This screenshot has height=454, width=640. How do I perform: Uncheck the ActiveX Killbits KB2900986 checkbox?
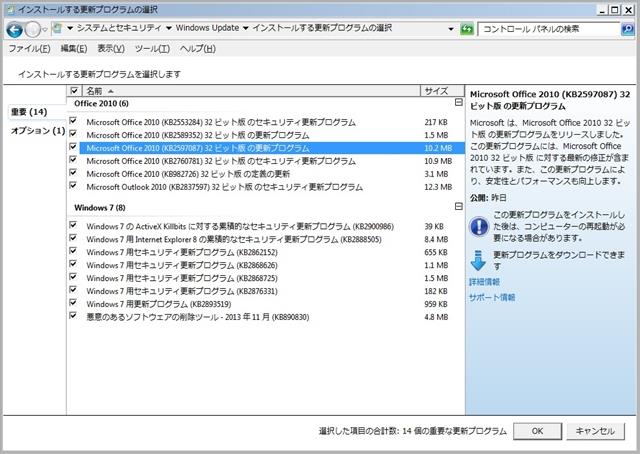73,225
